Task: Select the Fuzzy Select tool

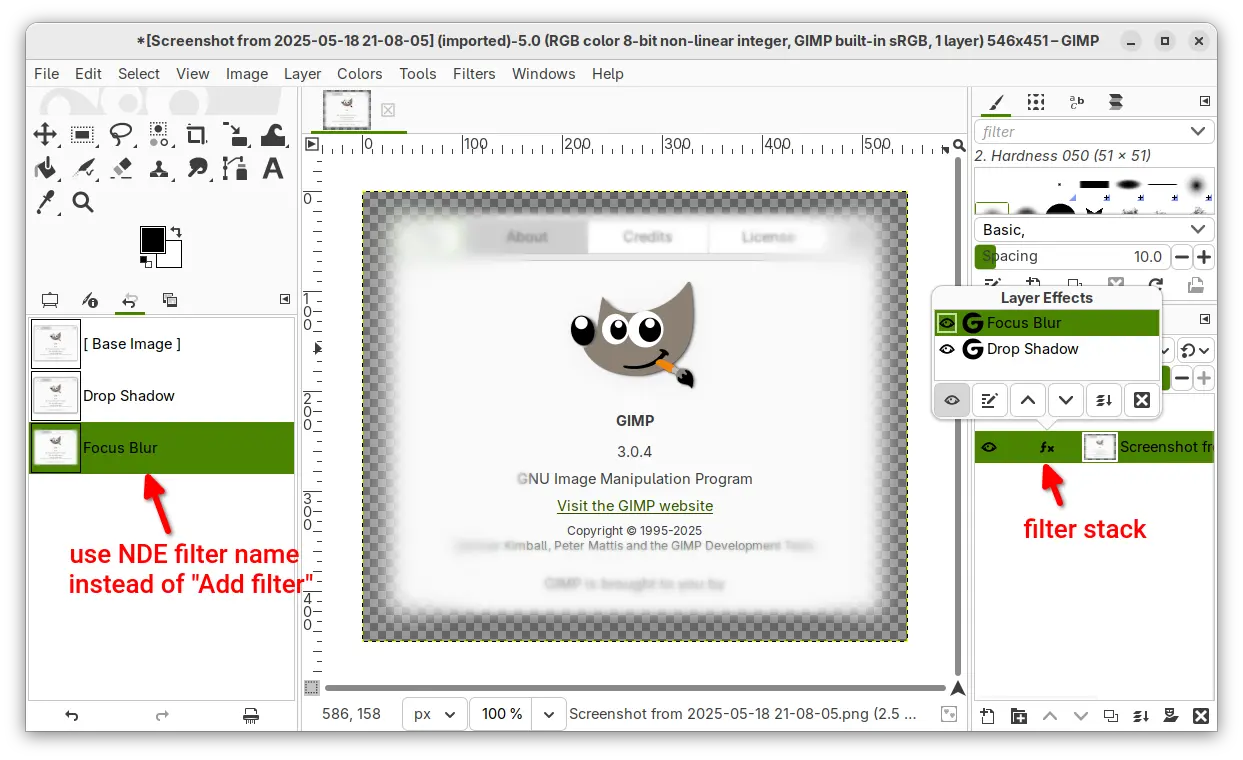Action: pos(159,134)
